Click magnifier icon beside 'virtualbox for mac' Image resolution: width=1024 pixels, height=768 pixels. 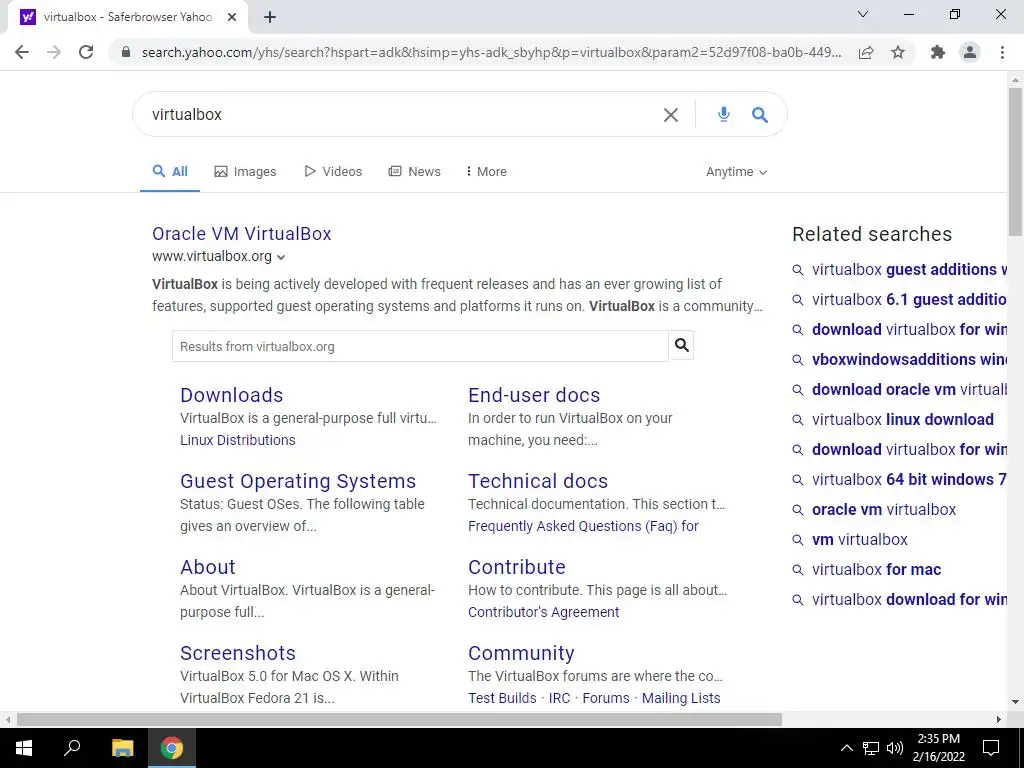(797, 570)
